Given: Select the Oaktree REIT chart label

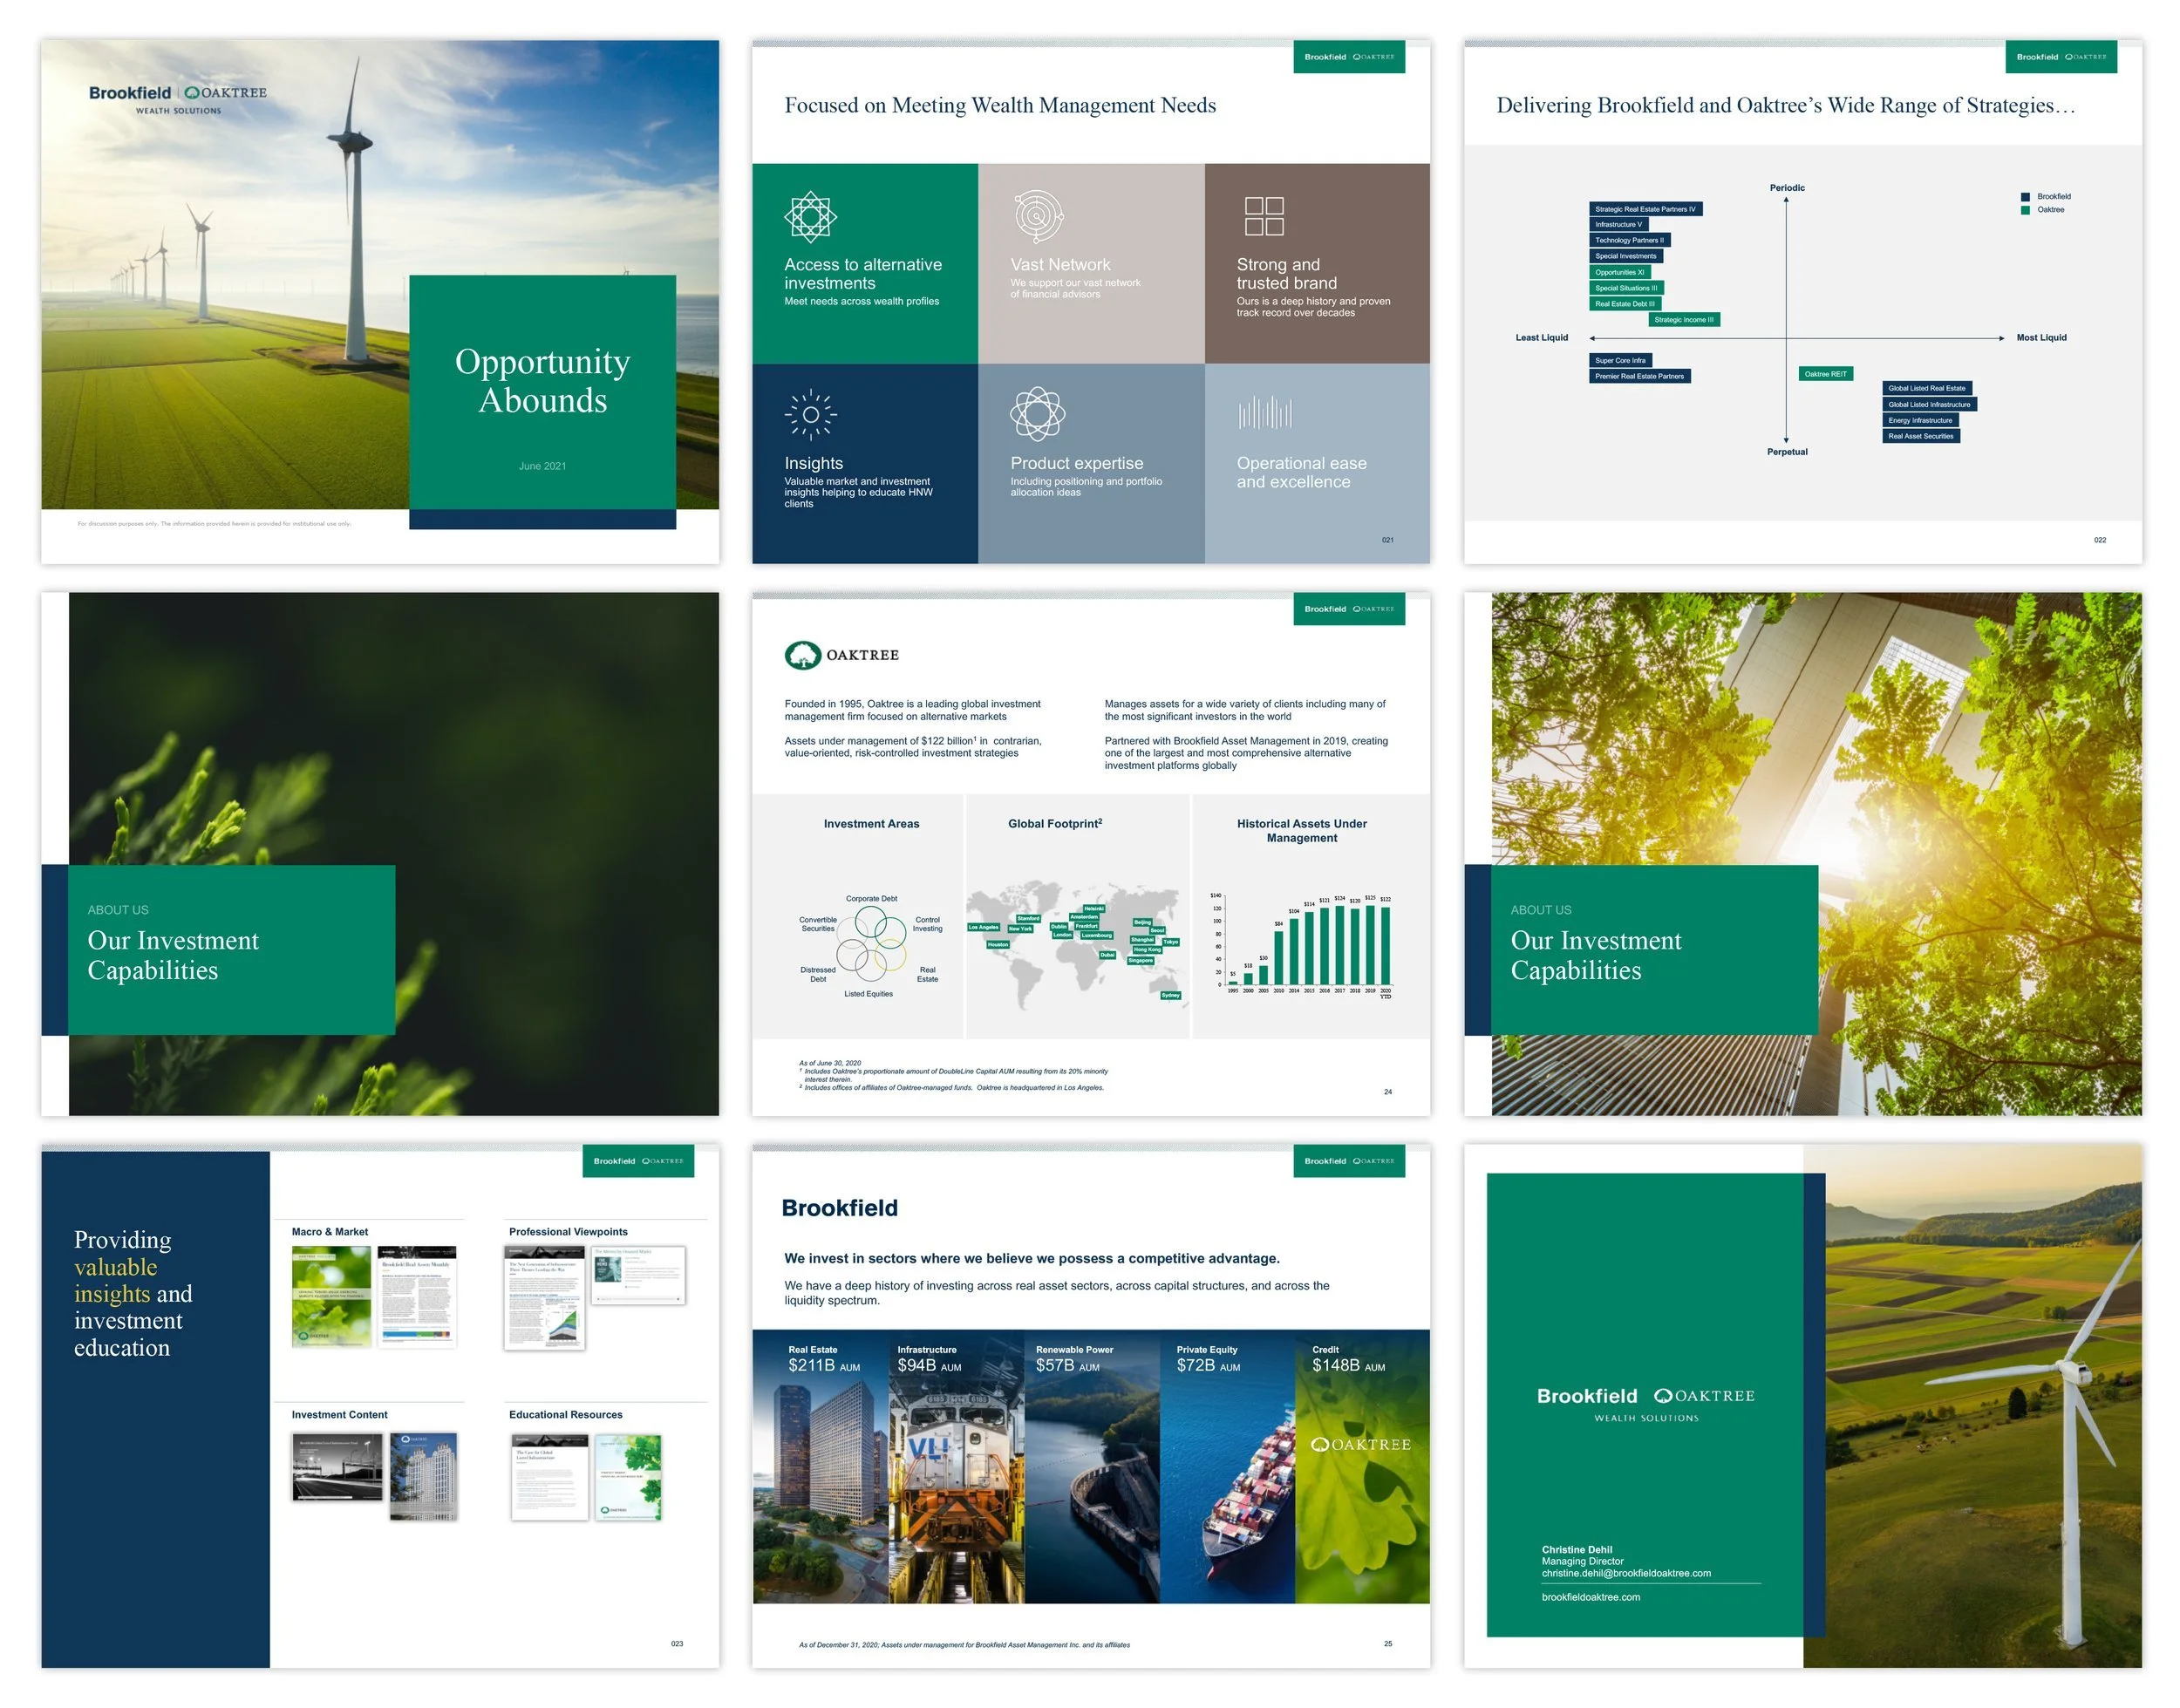Looking at the screenshot, I should [x=1825, y=374].
